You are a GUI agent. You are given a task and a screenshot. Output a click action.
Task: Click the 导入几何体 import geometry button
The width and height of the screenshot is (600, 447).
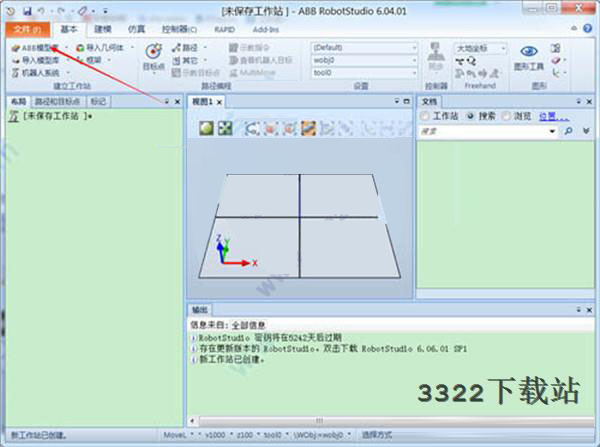point(100,47)
